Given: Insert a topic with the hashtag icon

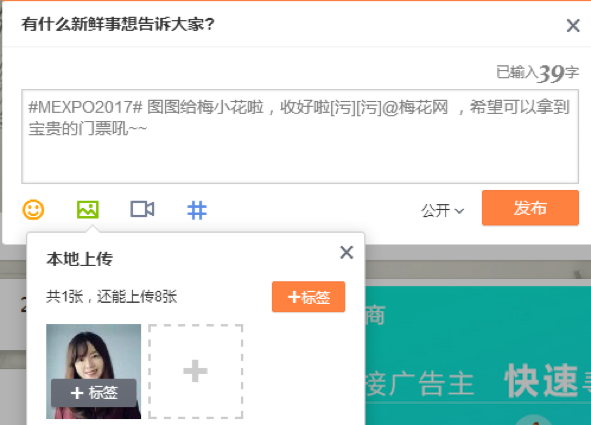Looking at the screenshot, I should [x=197, y=210].
